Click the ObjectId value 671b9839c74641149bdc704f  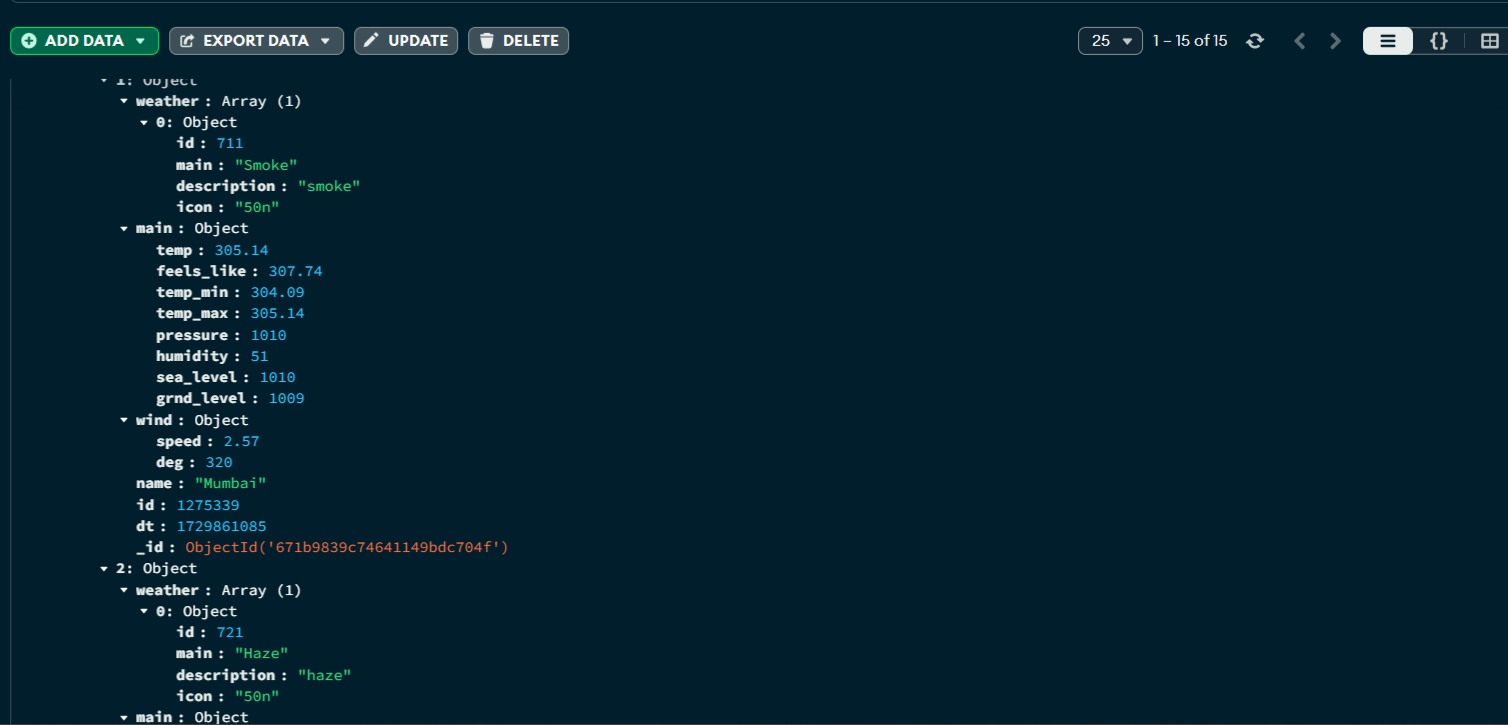click(347, 547)
